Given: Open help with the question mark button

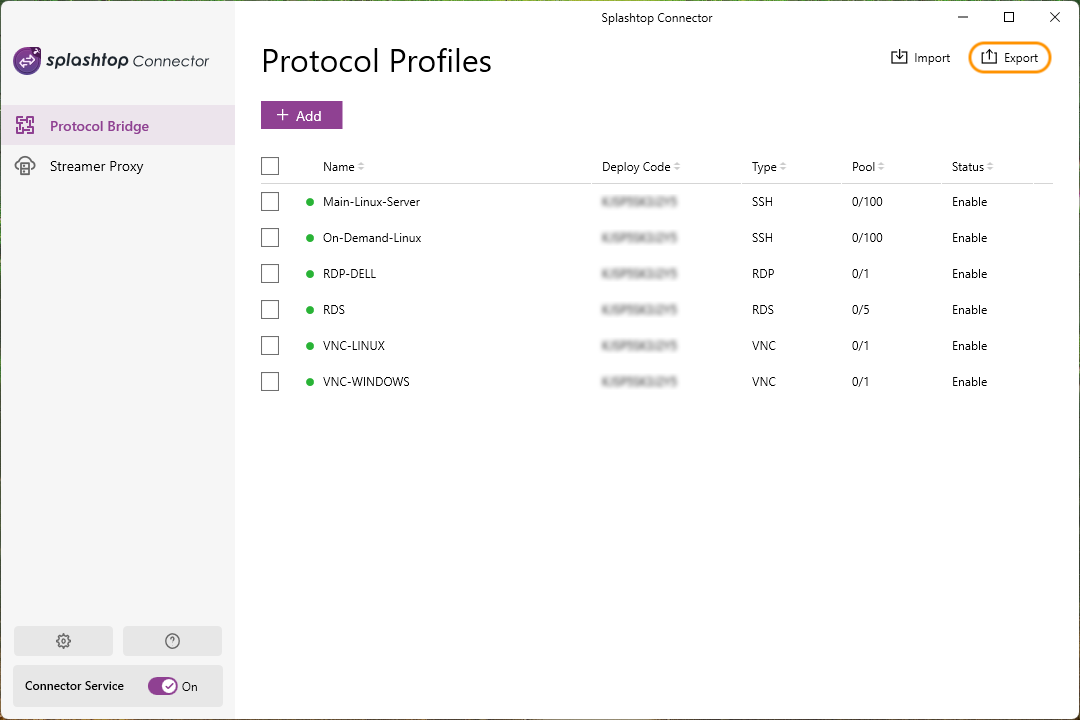Looking at the screenshot, I should coord(172,641).
